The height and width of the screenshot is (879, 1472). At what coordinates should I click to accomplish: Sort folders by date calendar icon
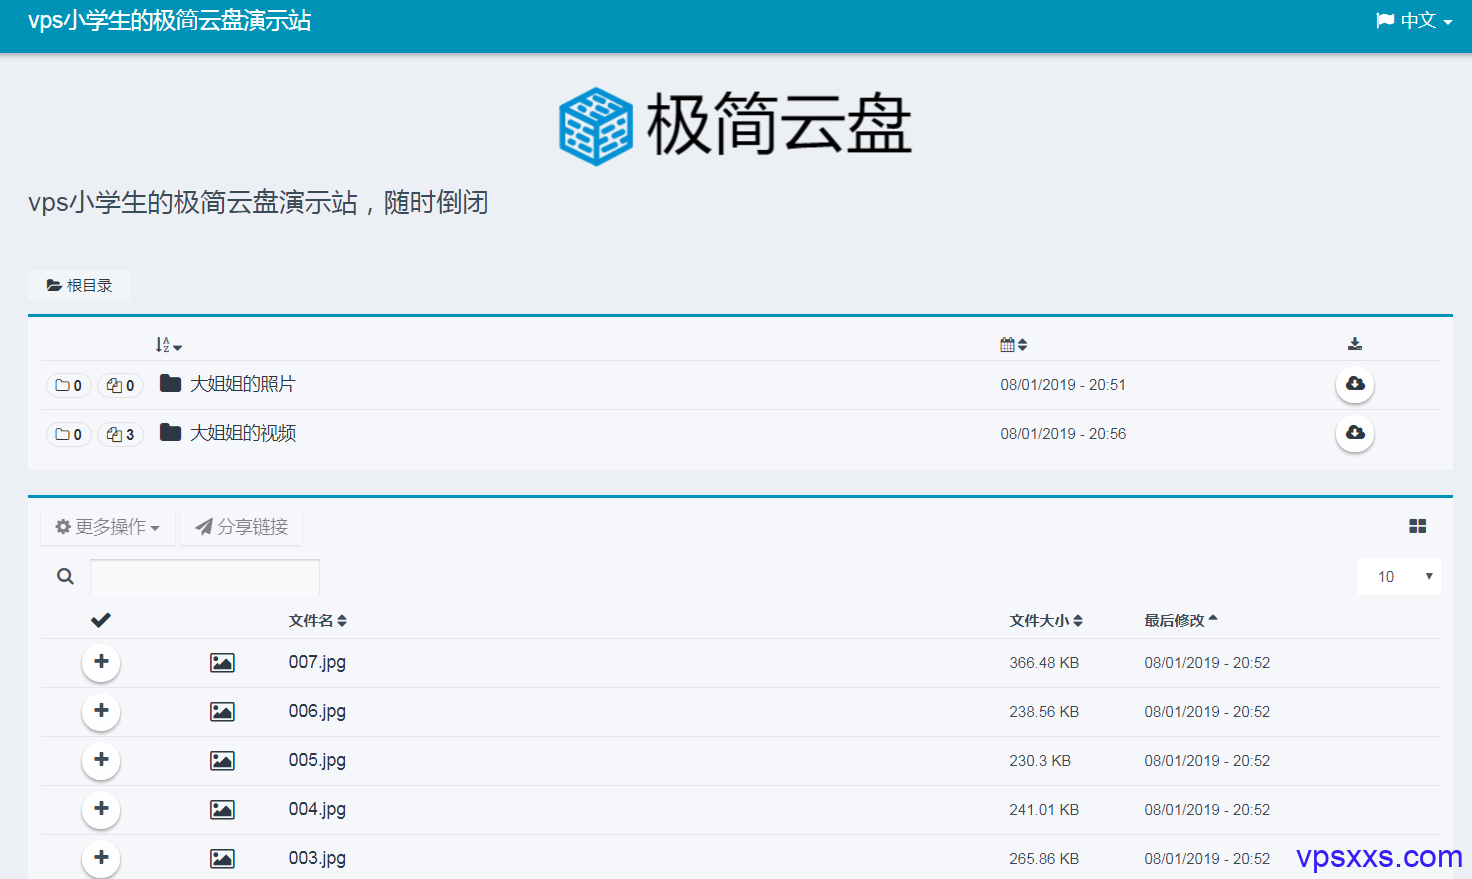[1014, 345]
